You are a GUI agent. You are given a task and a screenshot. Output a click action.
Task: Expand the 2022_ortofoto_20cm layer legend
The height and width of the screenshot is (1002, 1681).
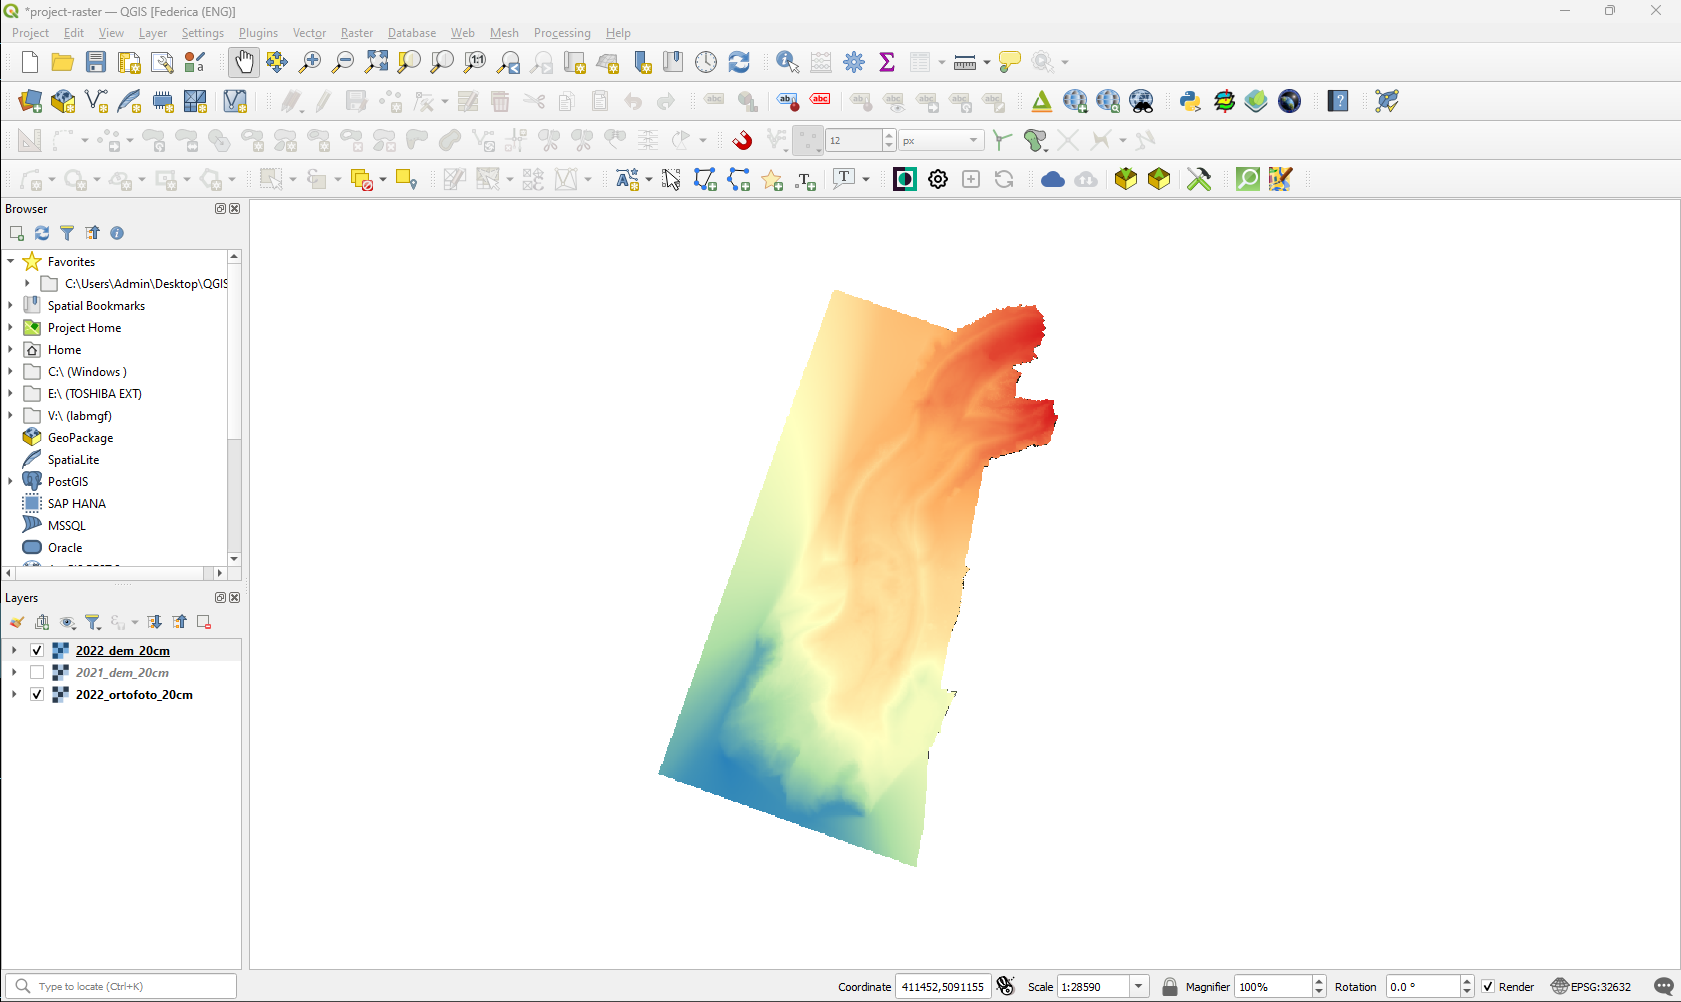pyautogui.click(x=14, y=695)
